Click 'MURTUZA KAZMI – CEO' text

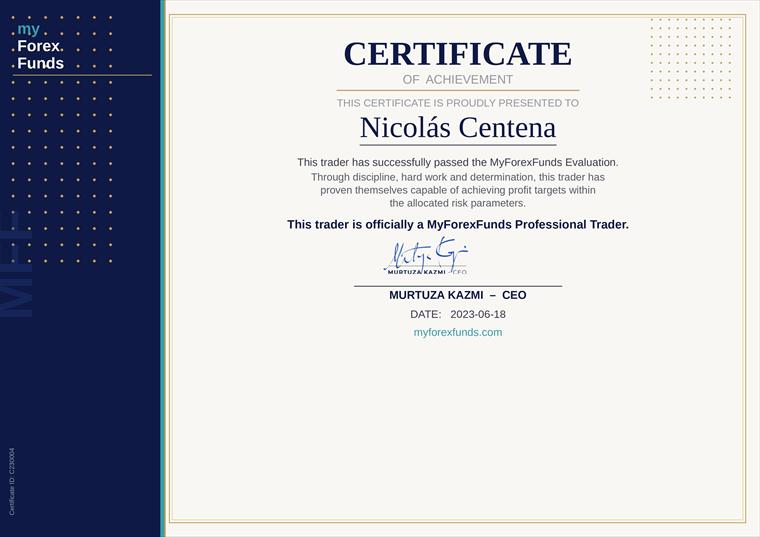click(x=458, y=295)
